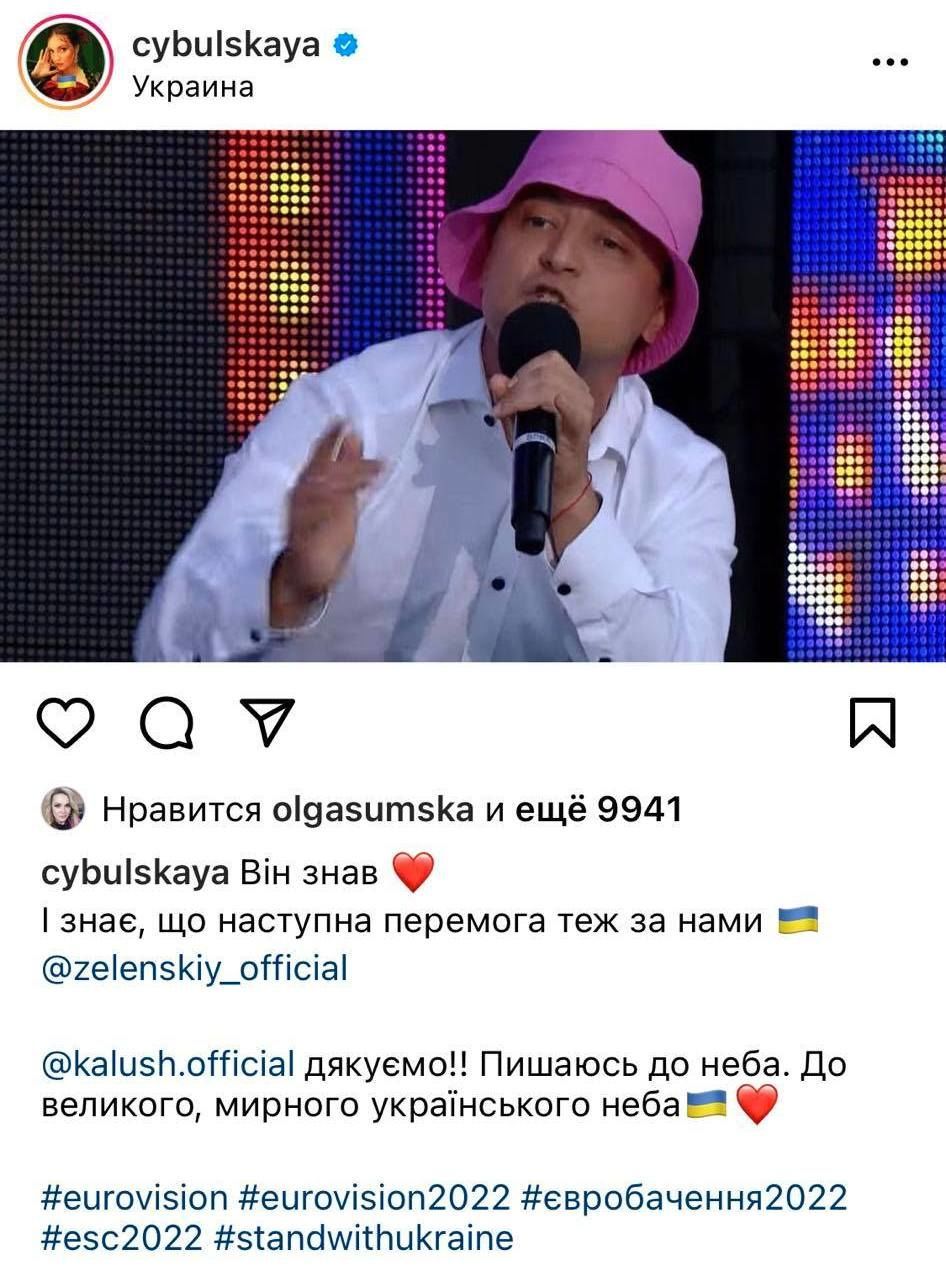Open the cybulskaya username in header
946x1274 pixels.
(x=225, y=45)
